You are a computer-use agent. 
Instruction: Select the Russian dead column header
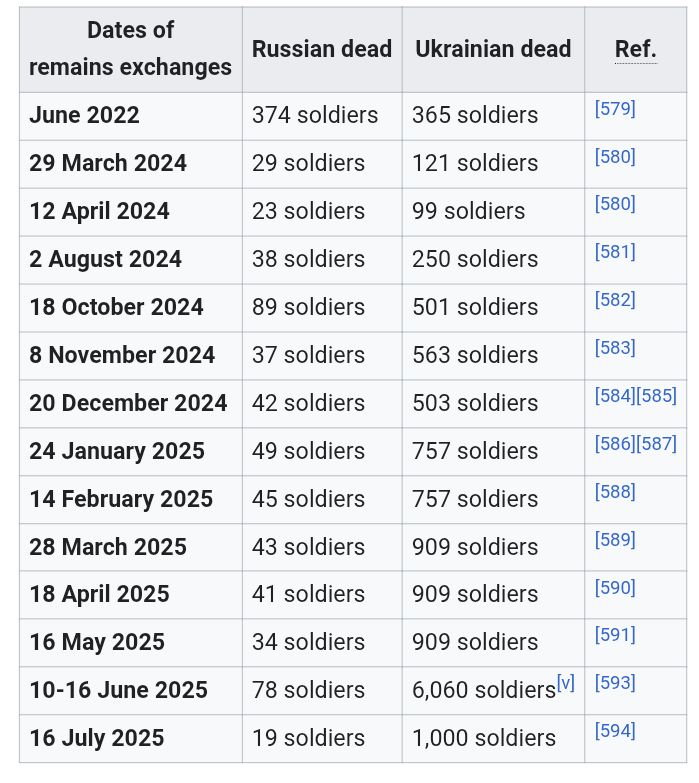322,49
